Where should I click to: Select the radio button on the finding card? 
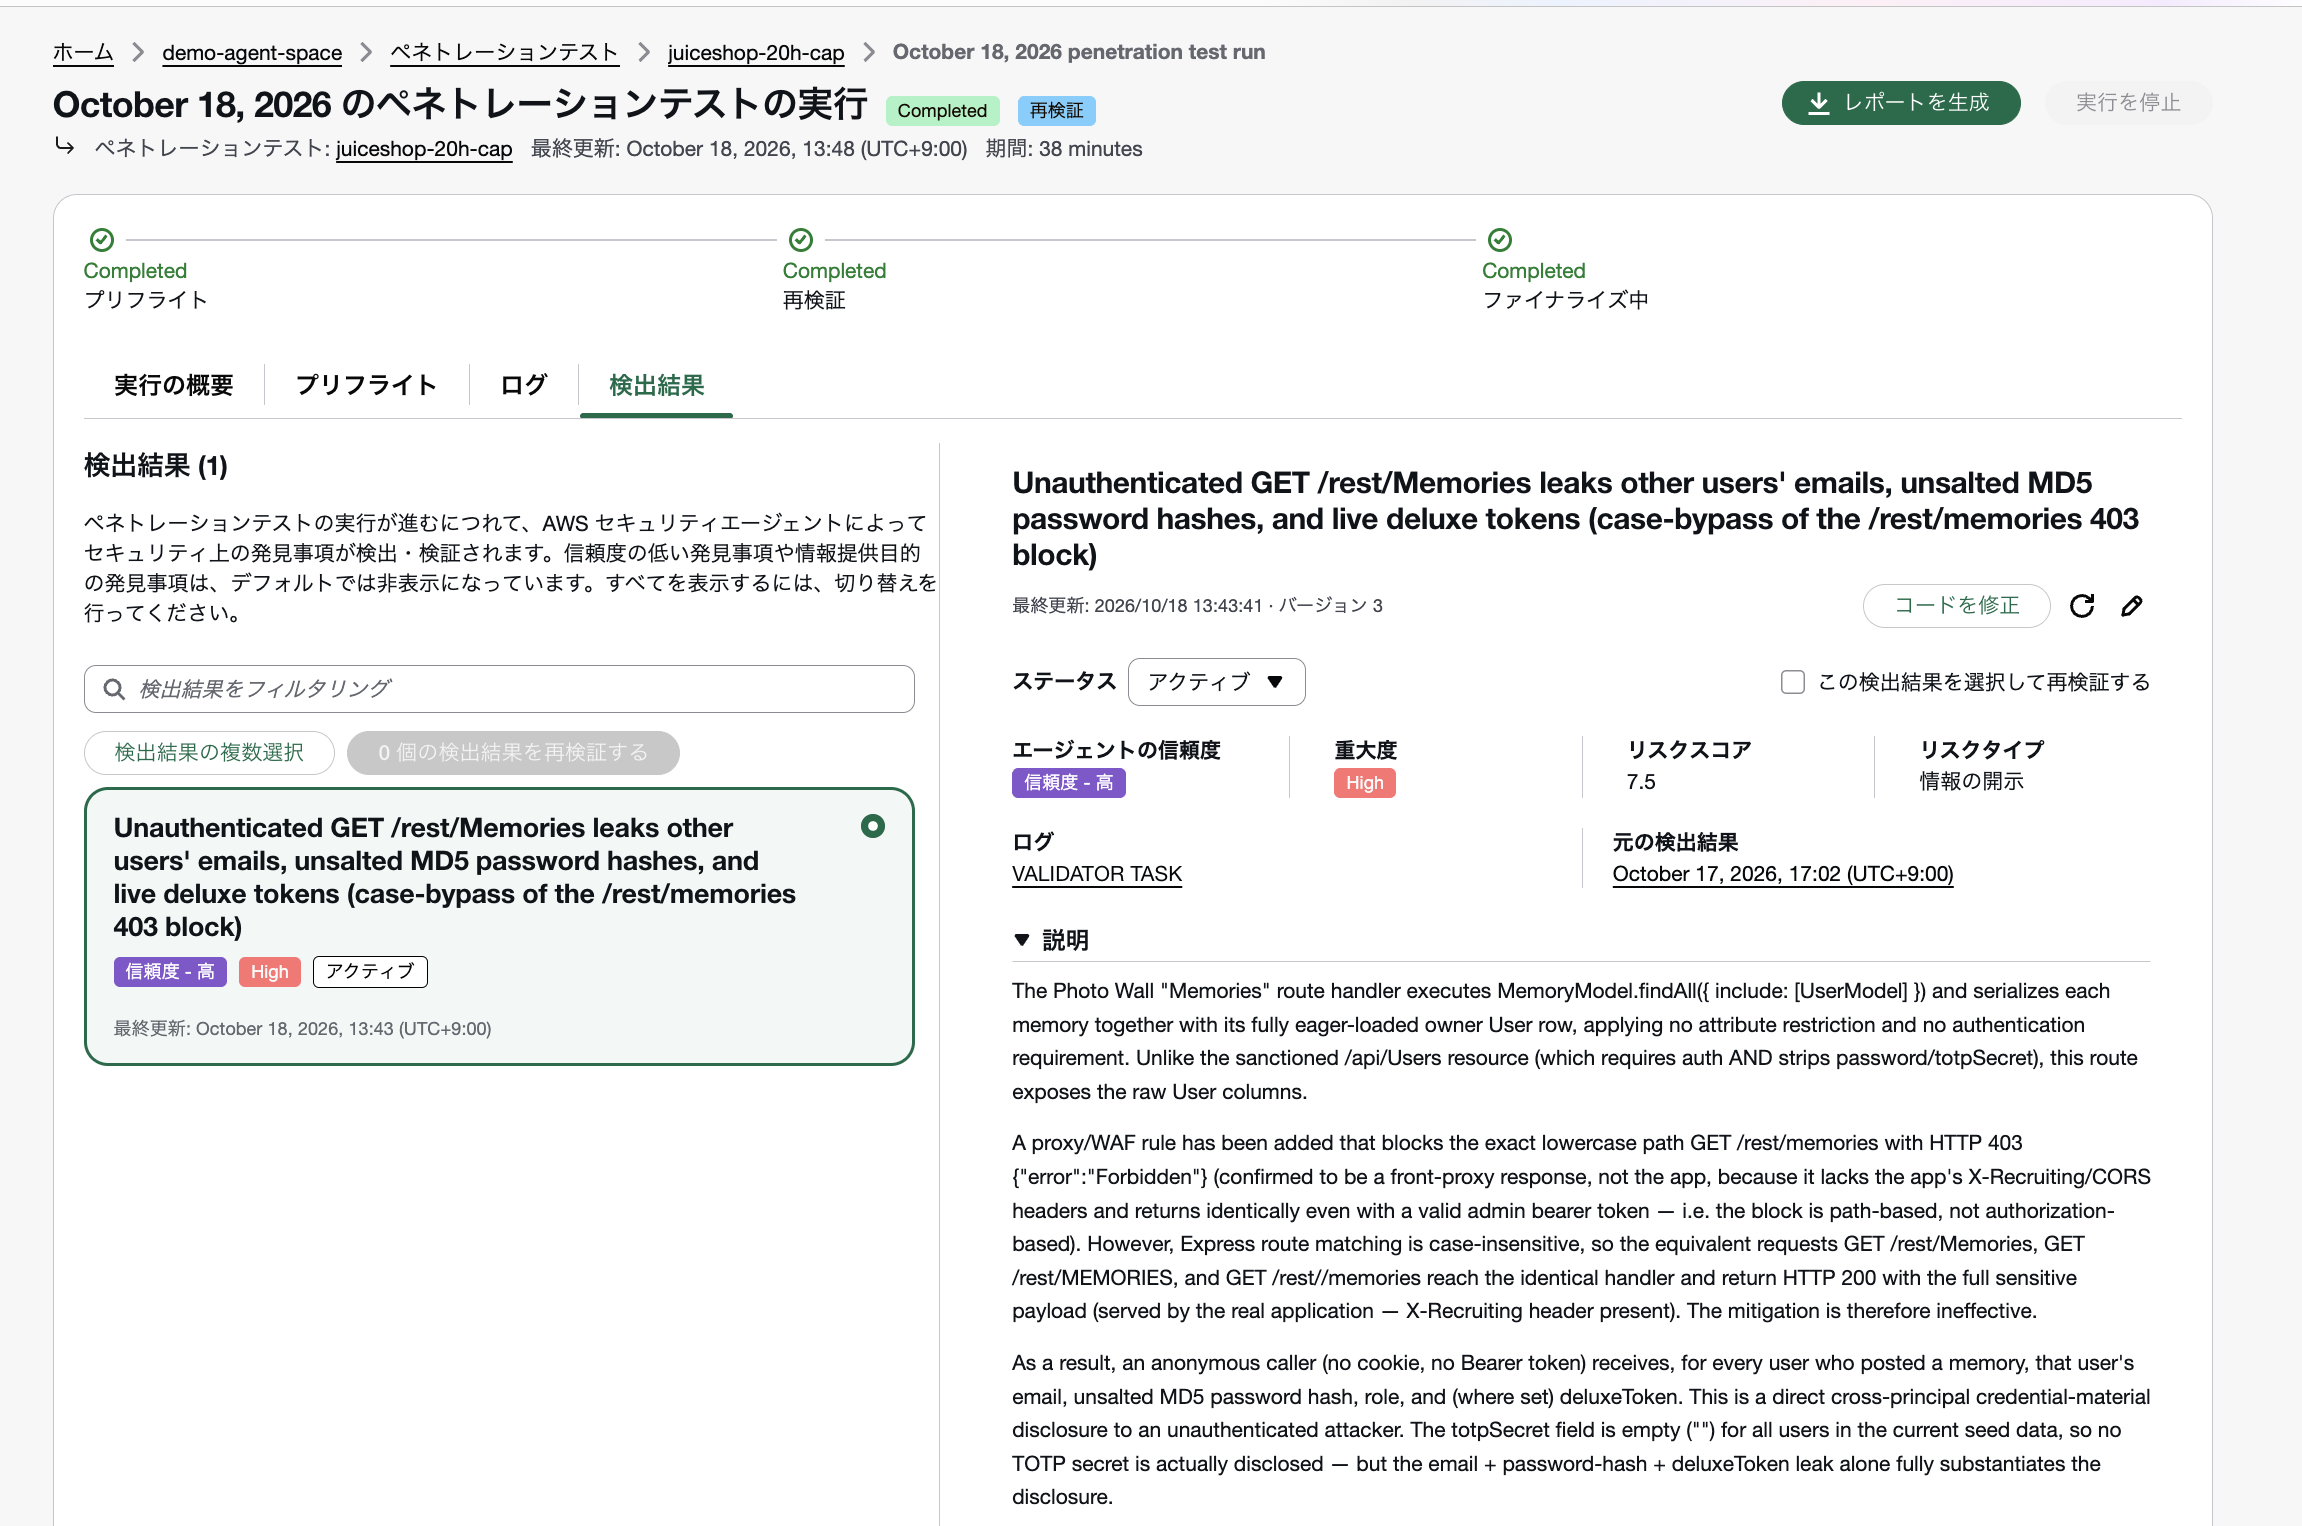(x=873, y=826)
